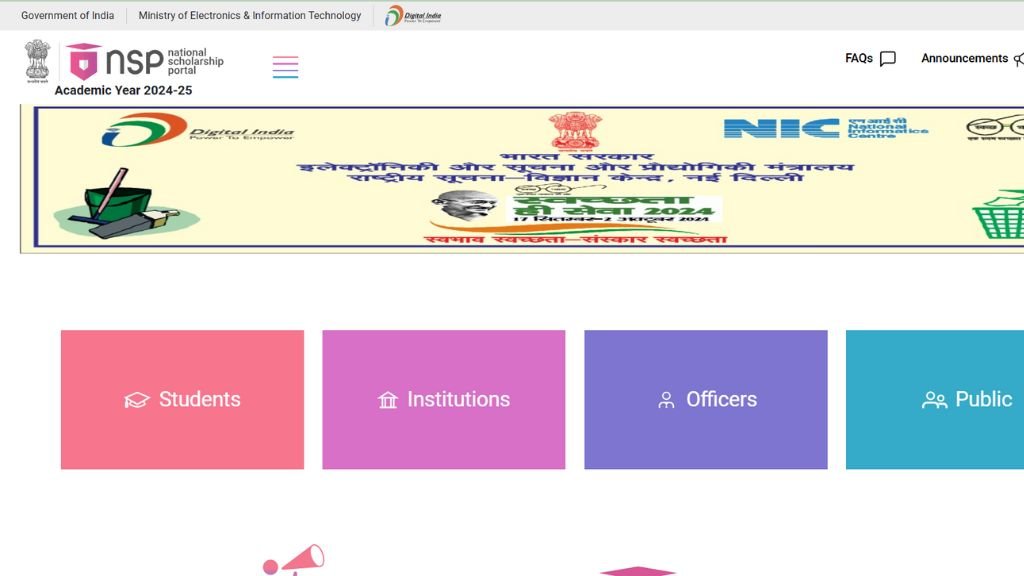
Task: Click the FAQs speech bubble icon
Action: pos(888,59)
